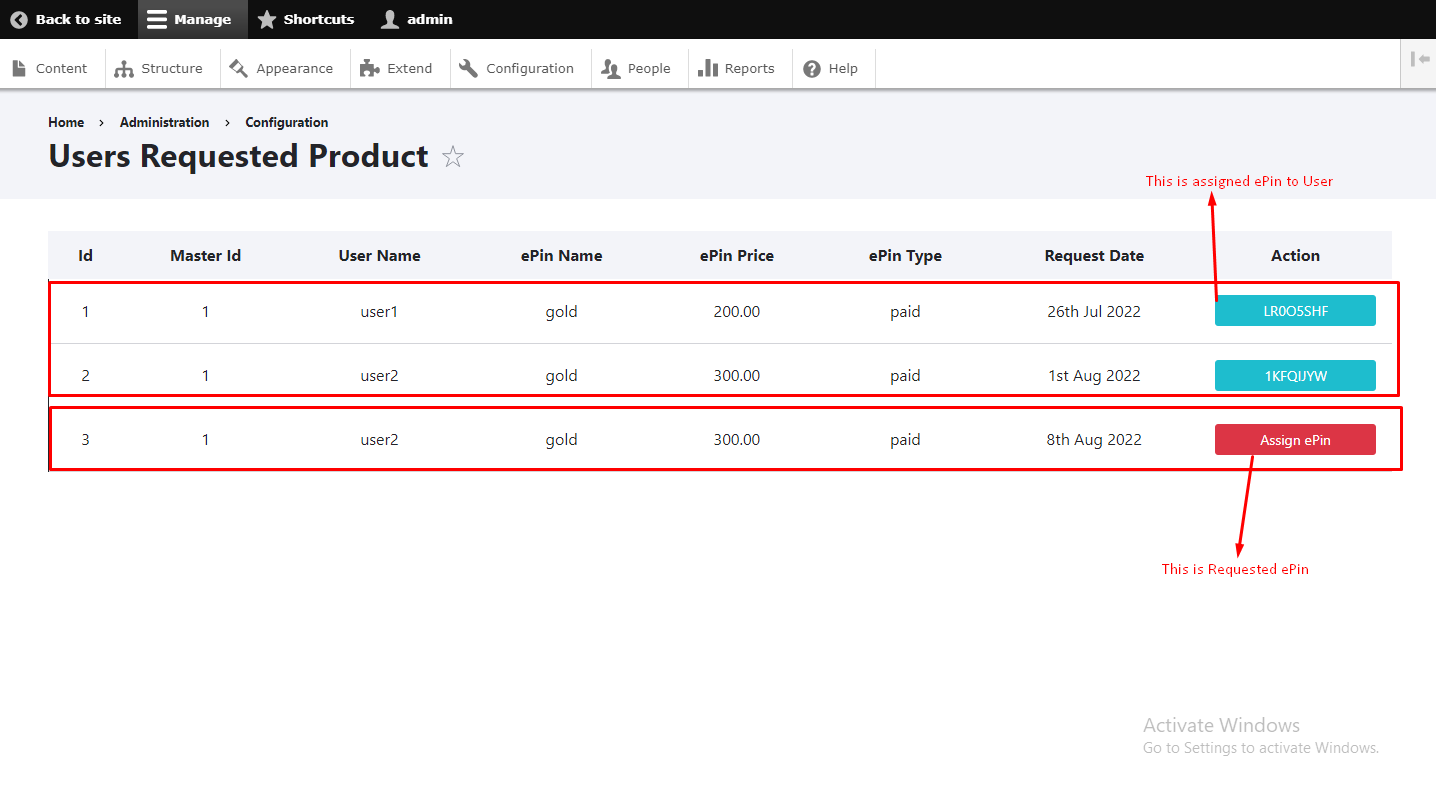Click the LR0O5SHF assigned ePin button
The height and width of the screenshot is (798, 1436).
pyautogui.click(x=1295, y=311)
